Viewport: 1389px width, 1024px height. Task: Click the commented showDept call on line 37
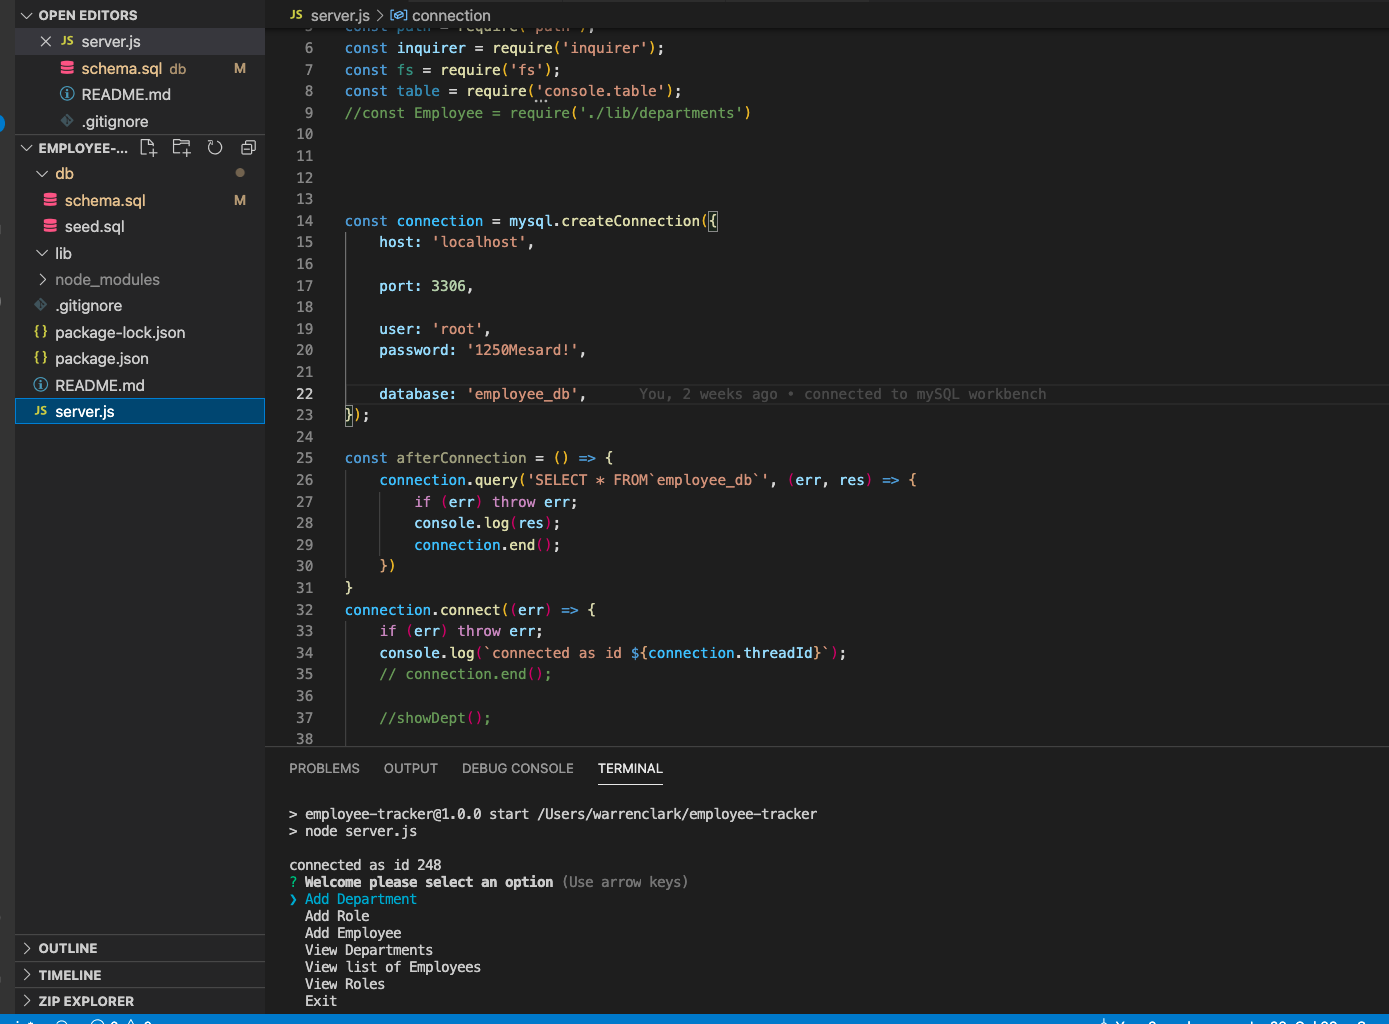(x=435, y=718)
